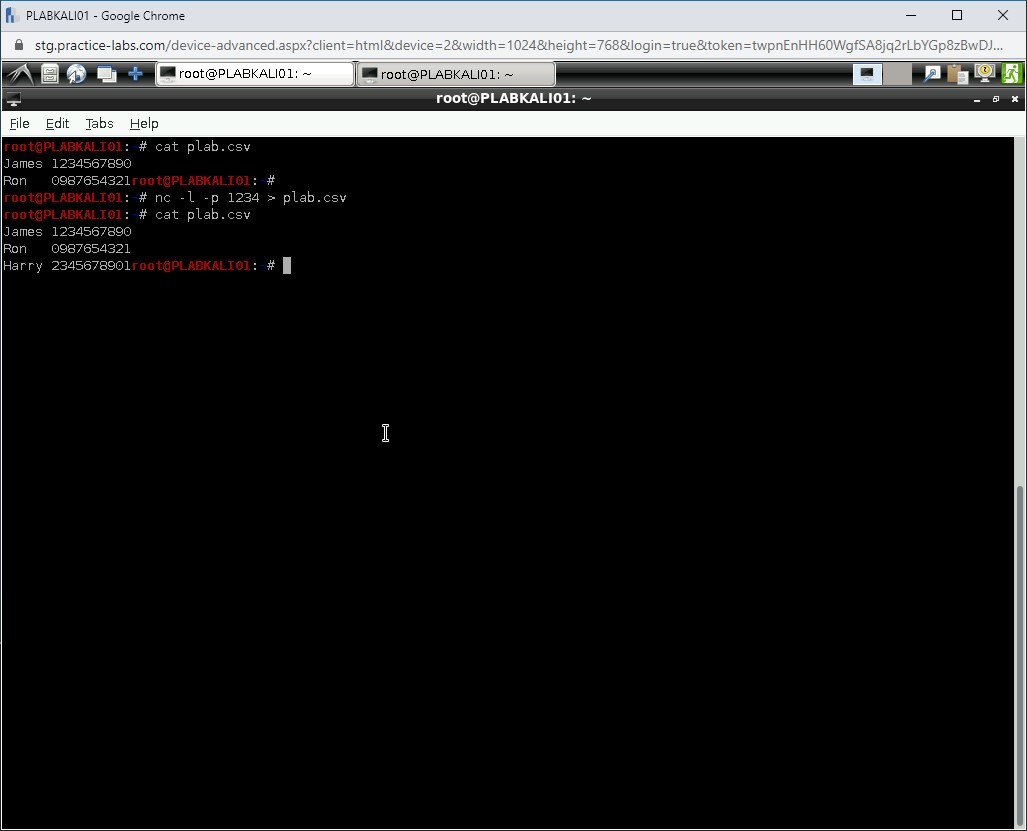Click the Chrome address bar URL
This screenshot has width=1027, height=831.
click(500, 46)
